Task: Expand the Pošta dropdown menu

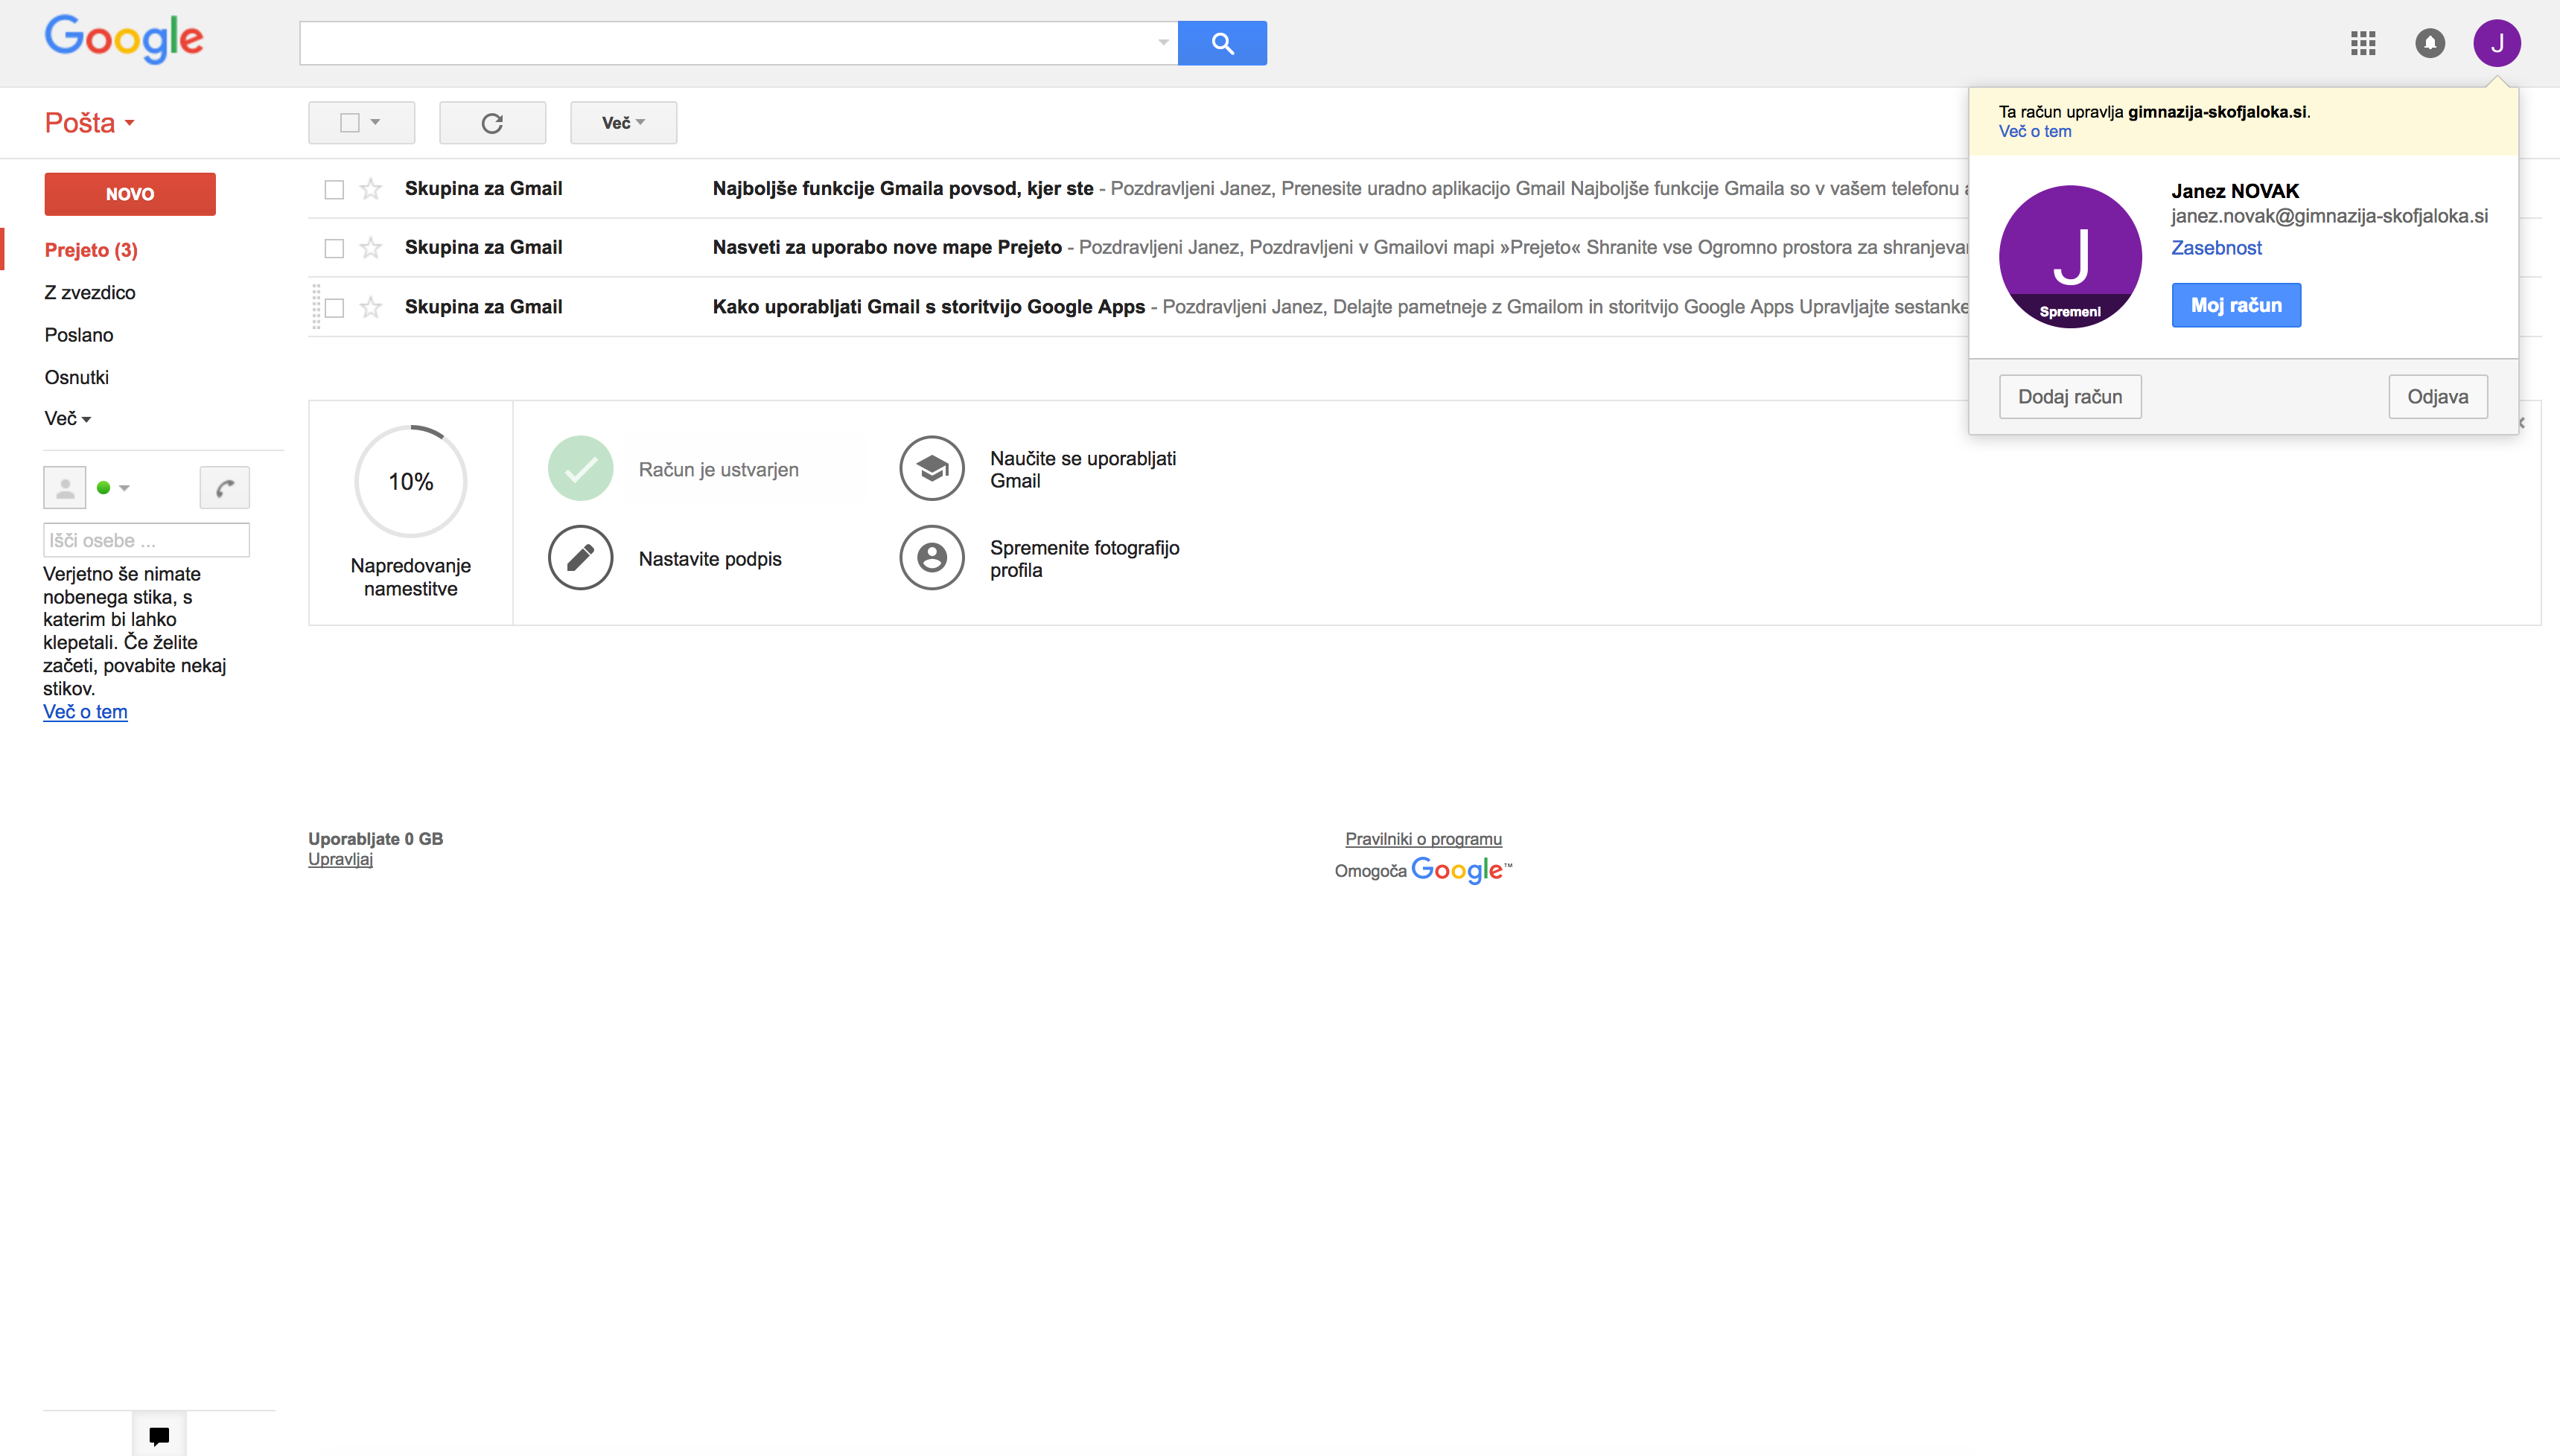Action: (90, 123)
